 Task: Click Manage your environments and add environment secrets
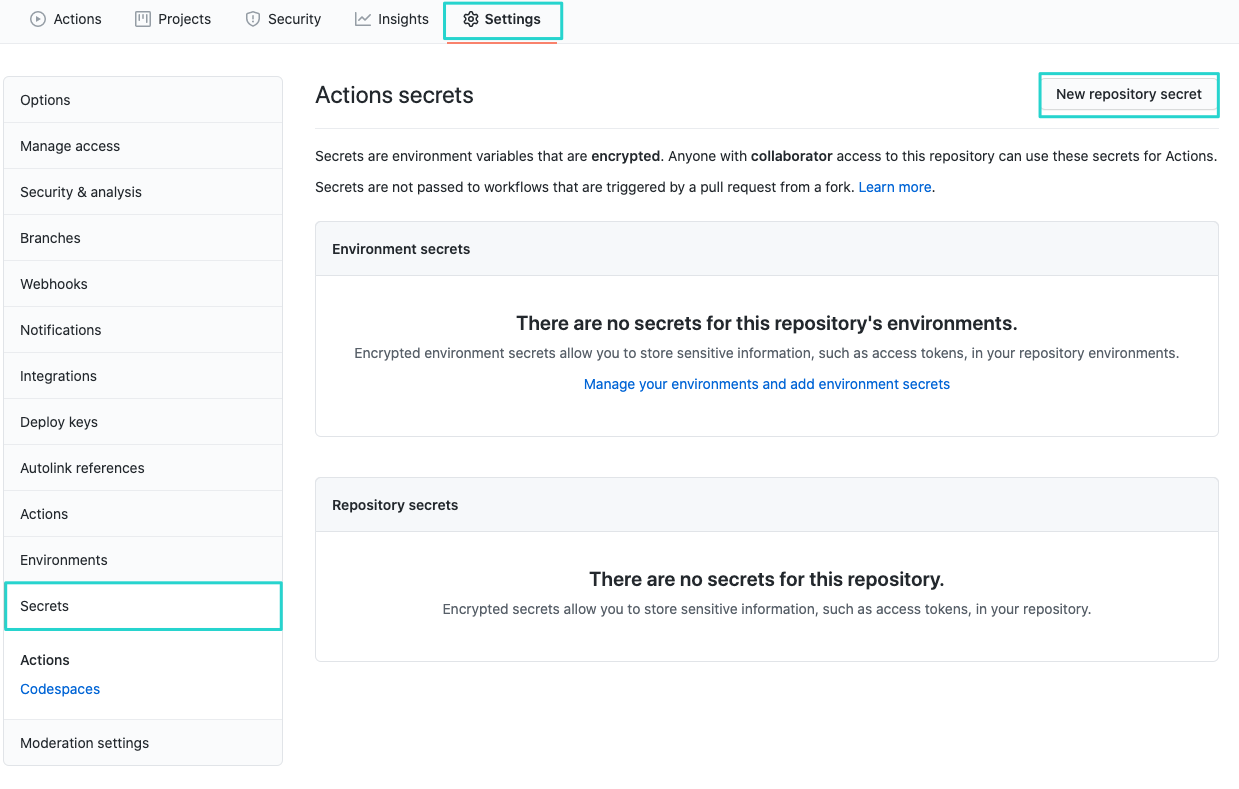point(766,384)
